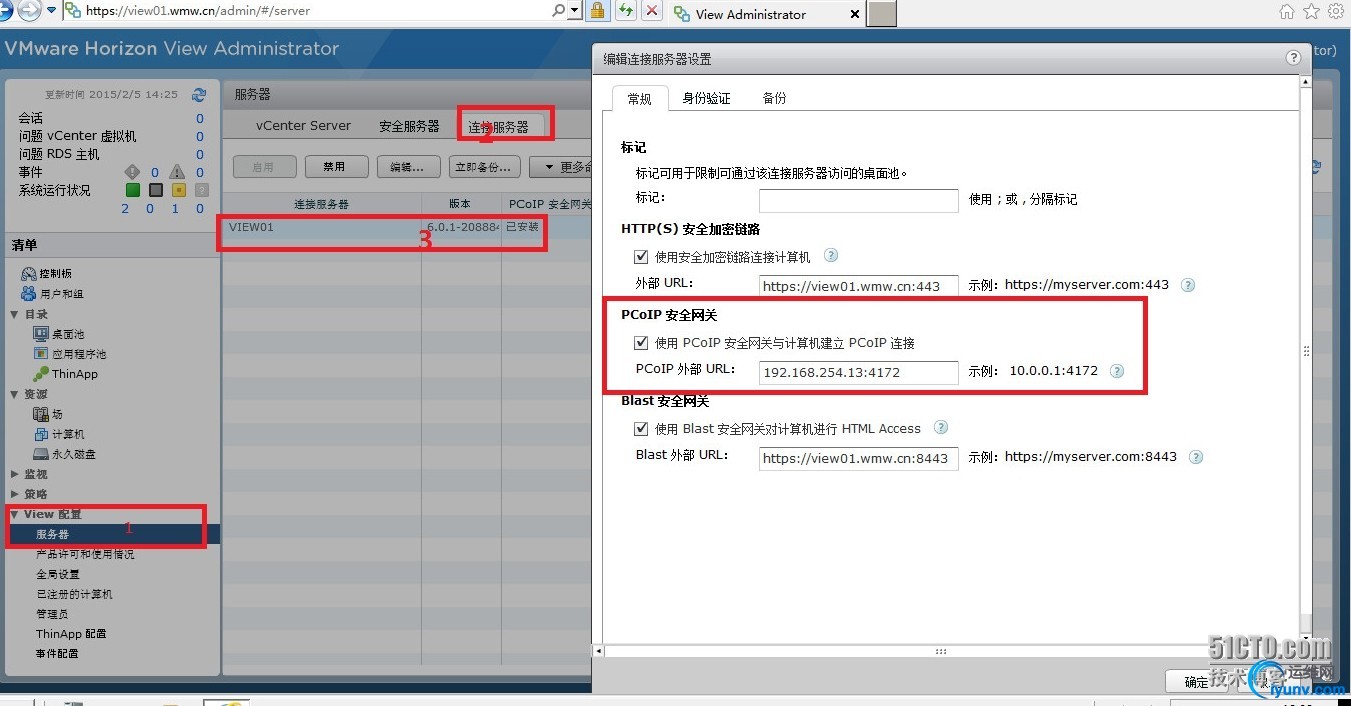Viewport: 1351px width, 706px height.
Task: Click the browser refresh arrows icon
Action: click(625, 11)
